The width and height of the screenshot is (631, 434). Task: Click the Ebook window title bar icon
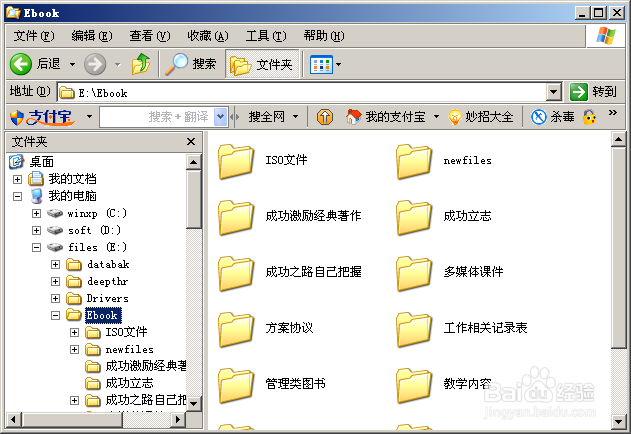[x=13, y=13]
